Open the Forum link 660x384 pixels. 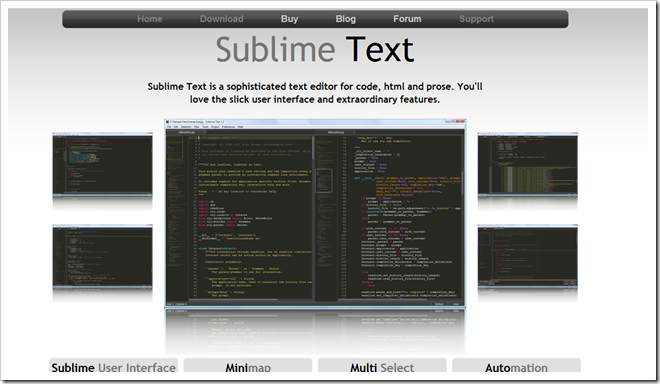coord(407,19)
